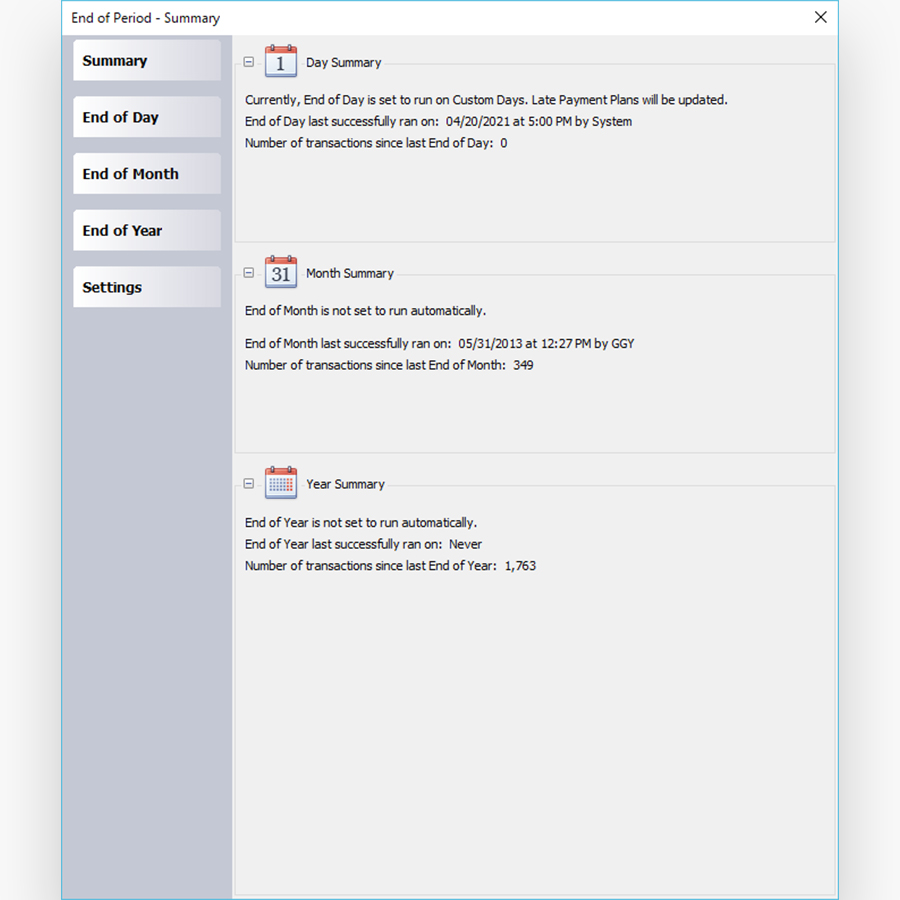Click the Day Summary calendar icon

pos(280,61)
